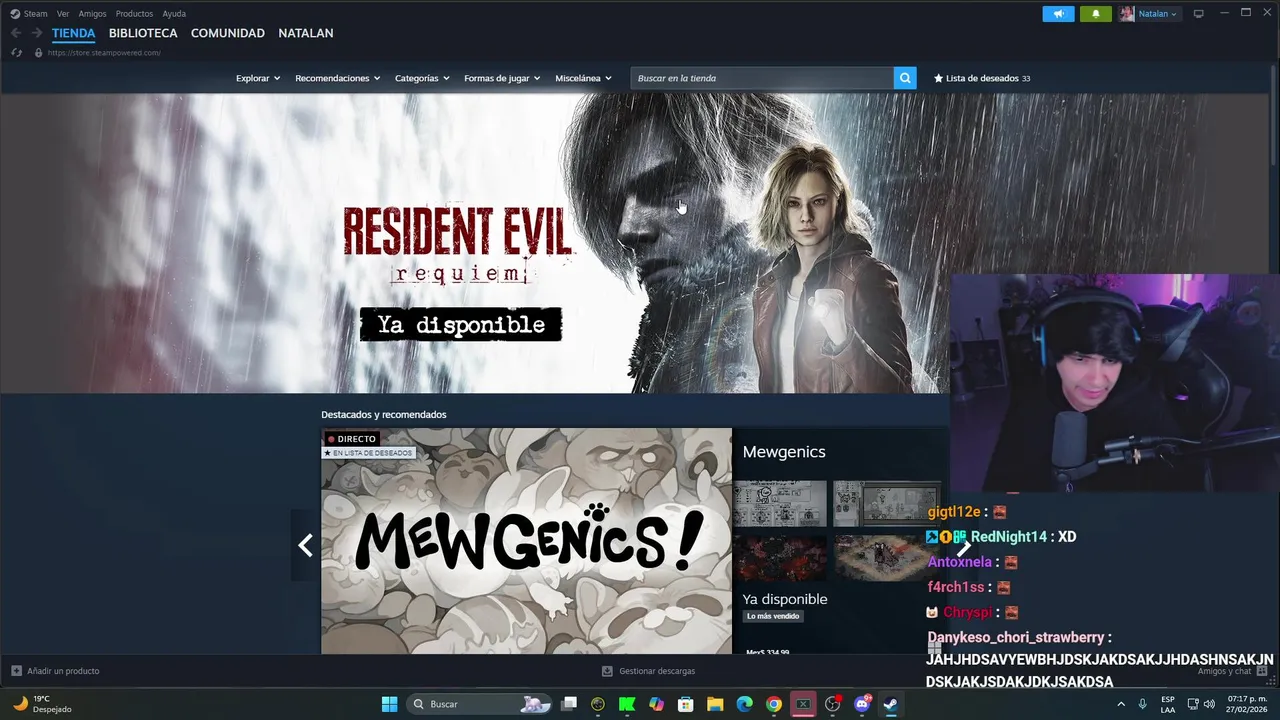This screenshot has height=720, width=1280.
Task: Click the Steam logo in the menu bar
Action: (x=15, y=14)
